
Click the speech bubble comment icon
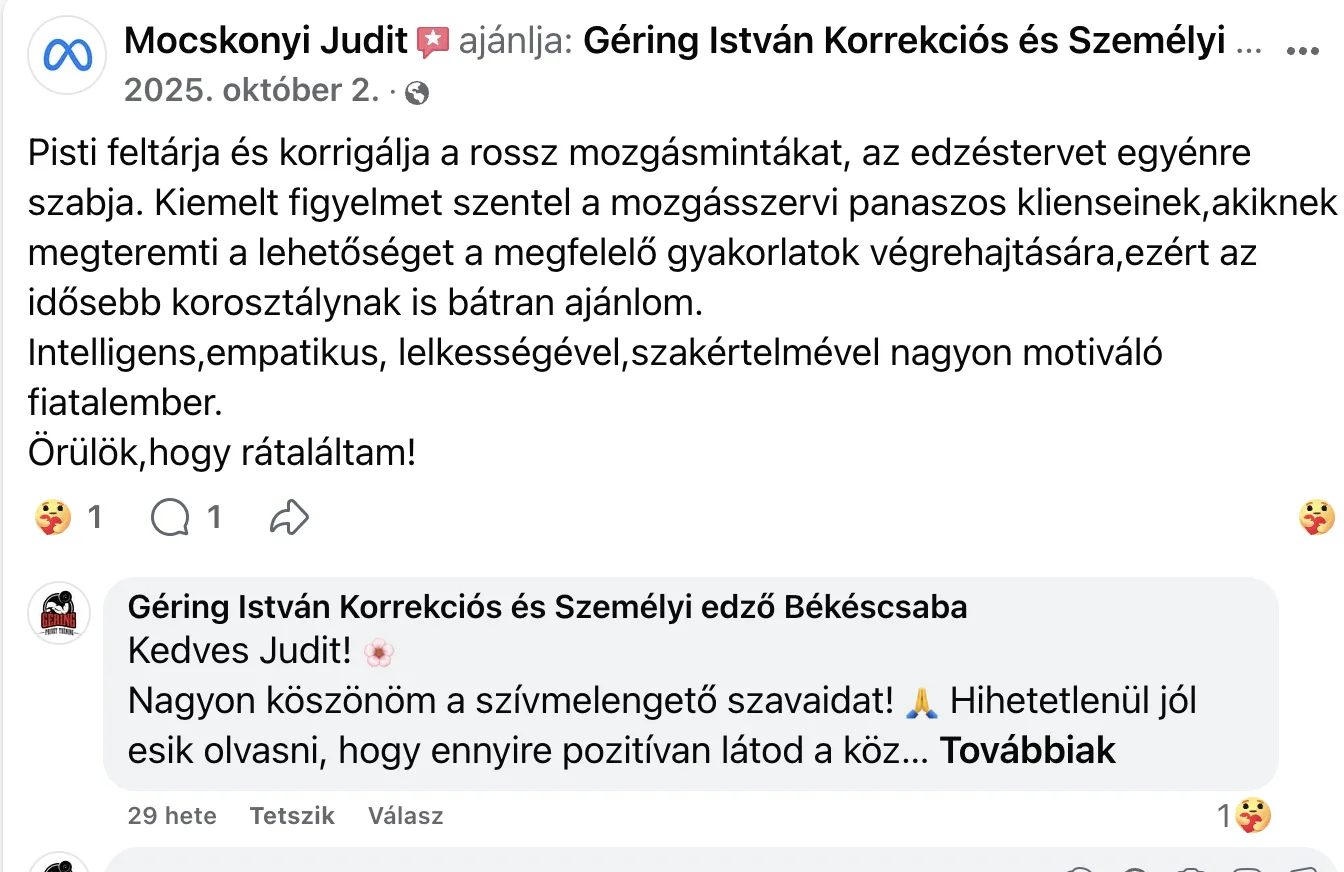pos(170,518)
